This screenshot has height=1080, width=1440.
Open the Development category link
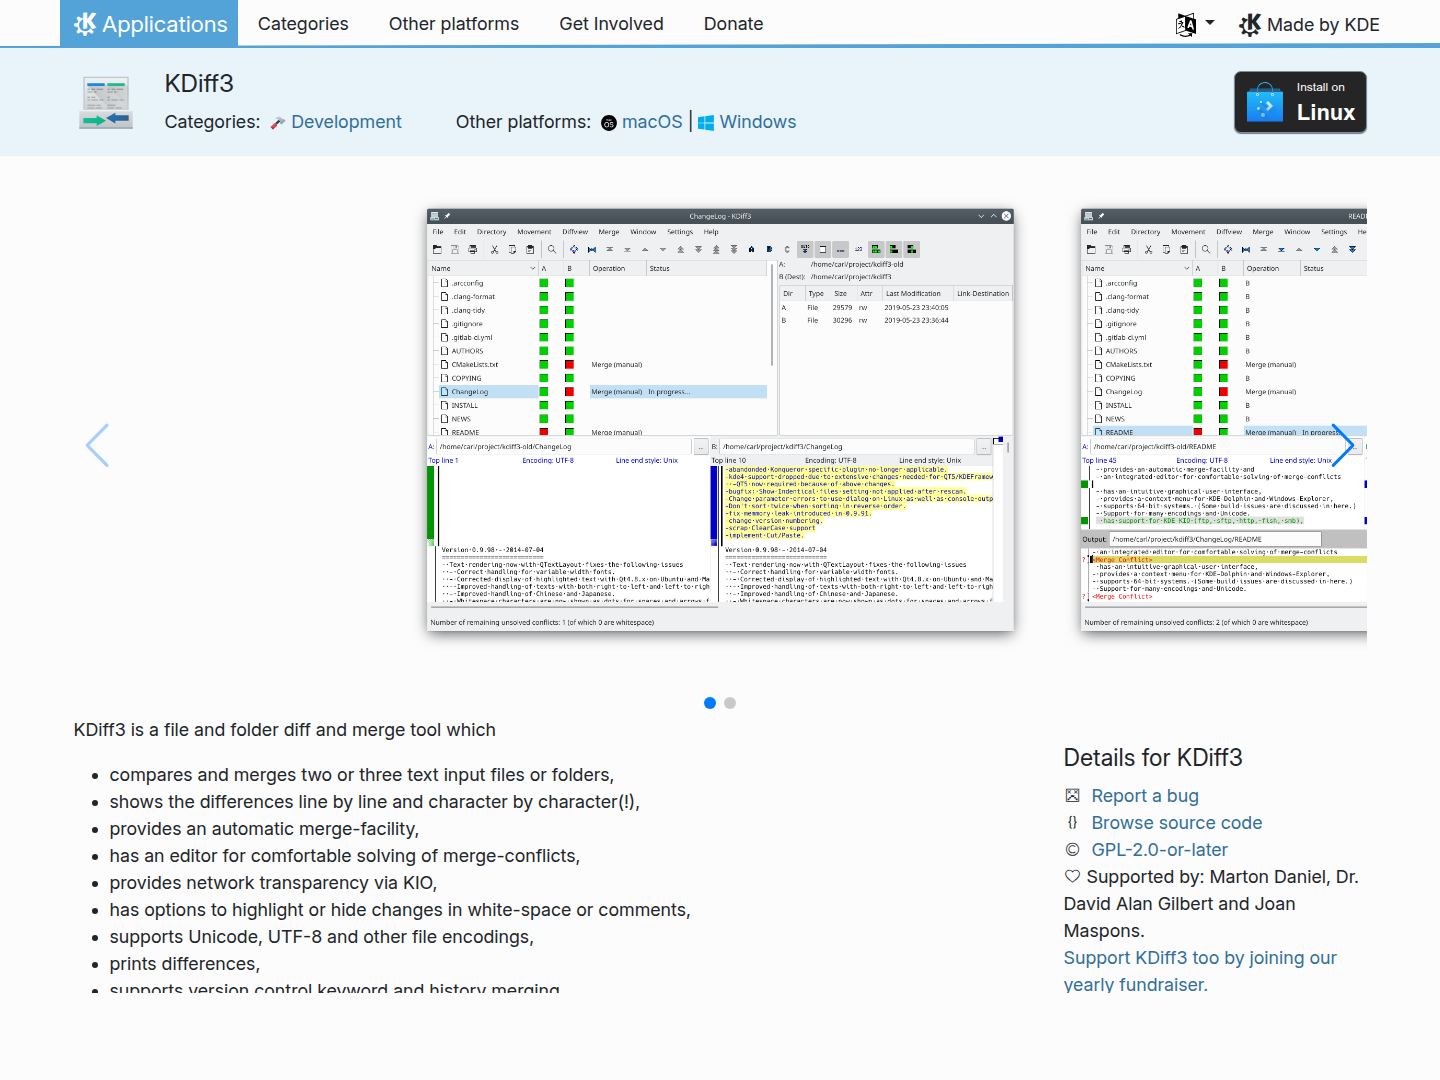346,122
